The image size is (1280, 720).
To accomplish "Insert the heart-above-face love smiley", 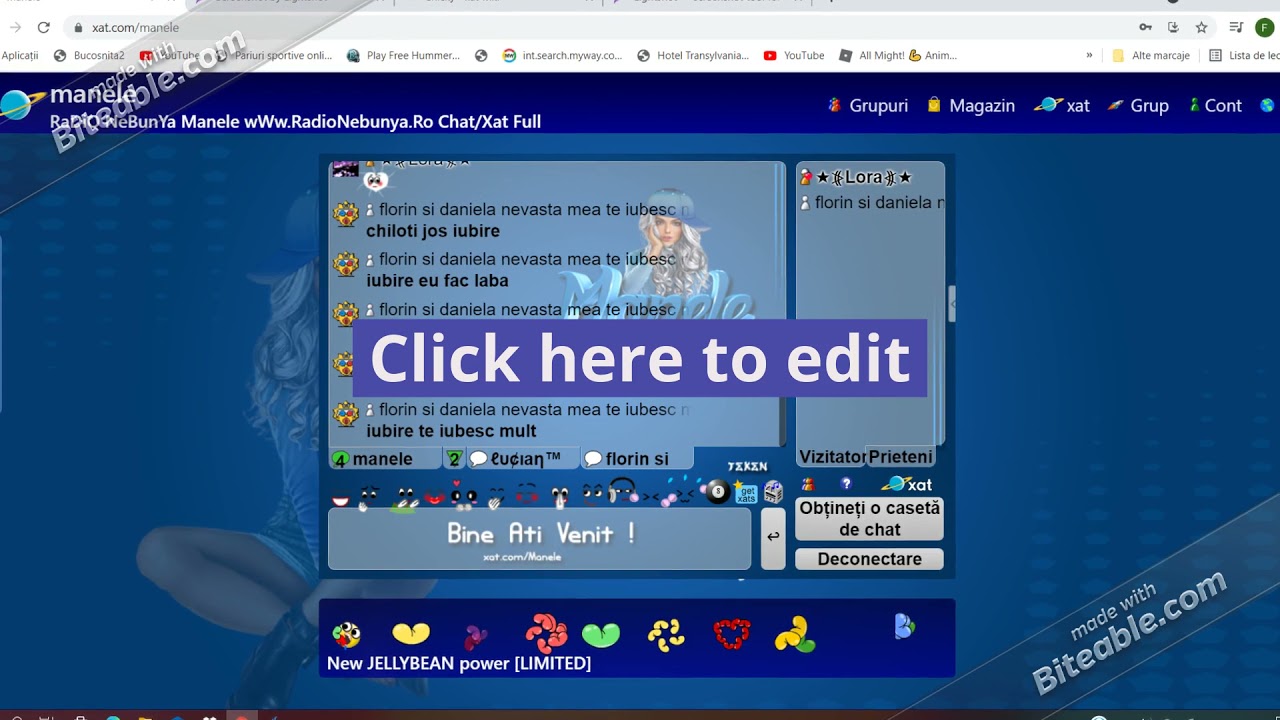I will pos(463,494).
